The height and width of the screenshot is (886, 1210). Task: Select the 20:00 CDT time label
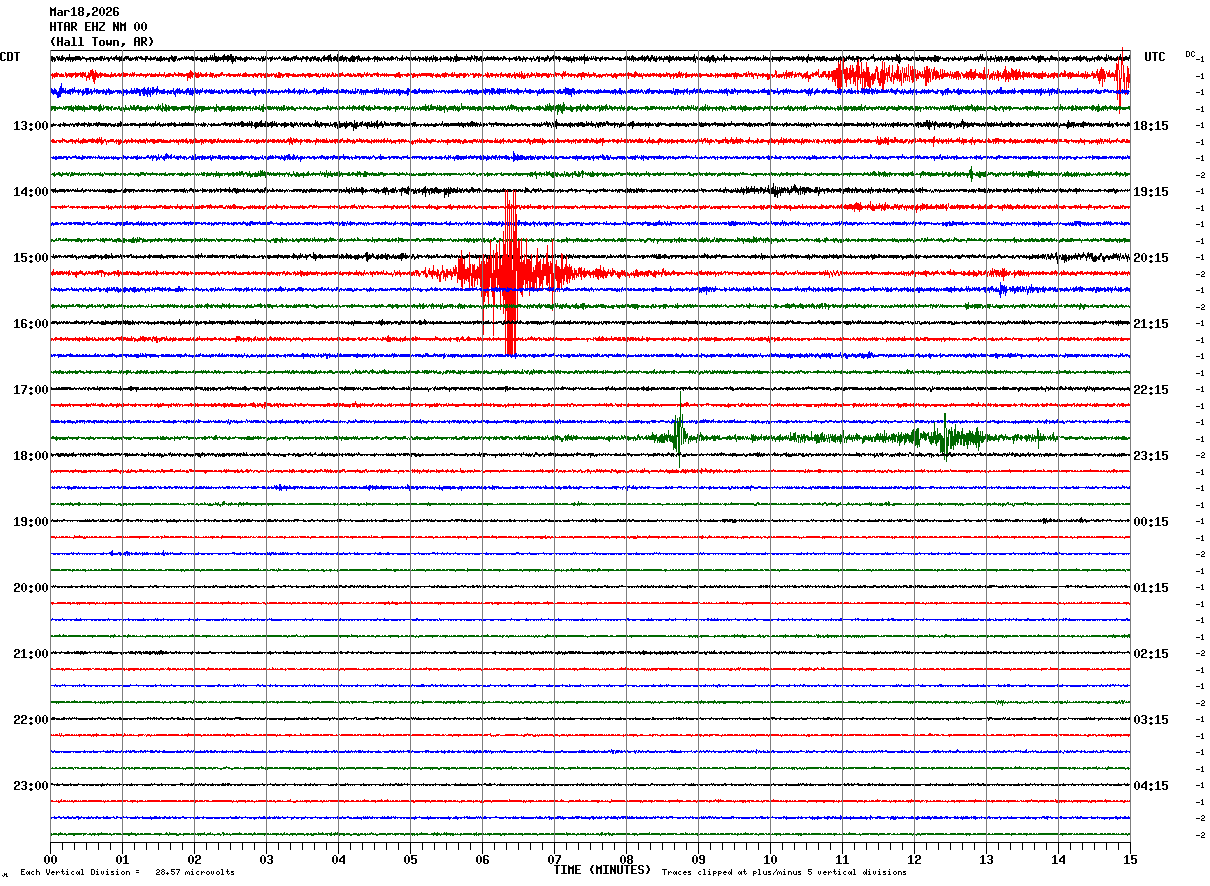(x=30, y=587)
